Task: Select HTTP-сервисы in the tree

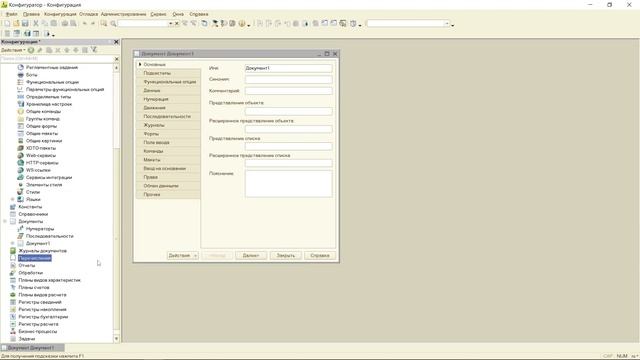Action: (42, 163)
